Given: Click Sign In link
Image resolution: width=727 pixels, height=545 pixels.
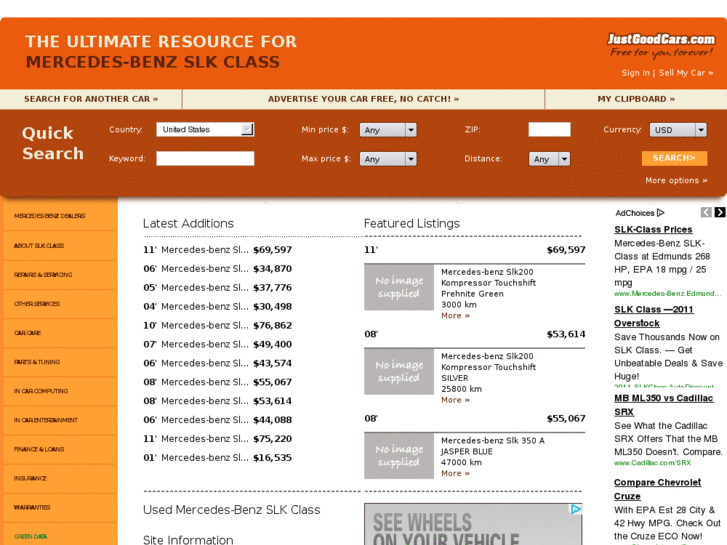Looking at the screenshot, I should 635,73.
